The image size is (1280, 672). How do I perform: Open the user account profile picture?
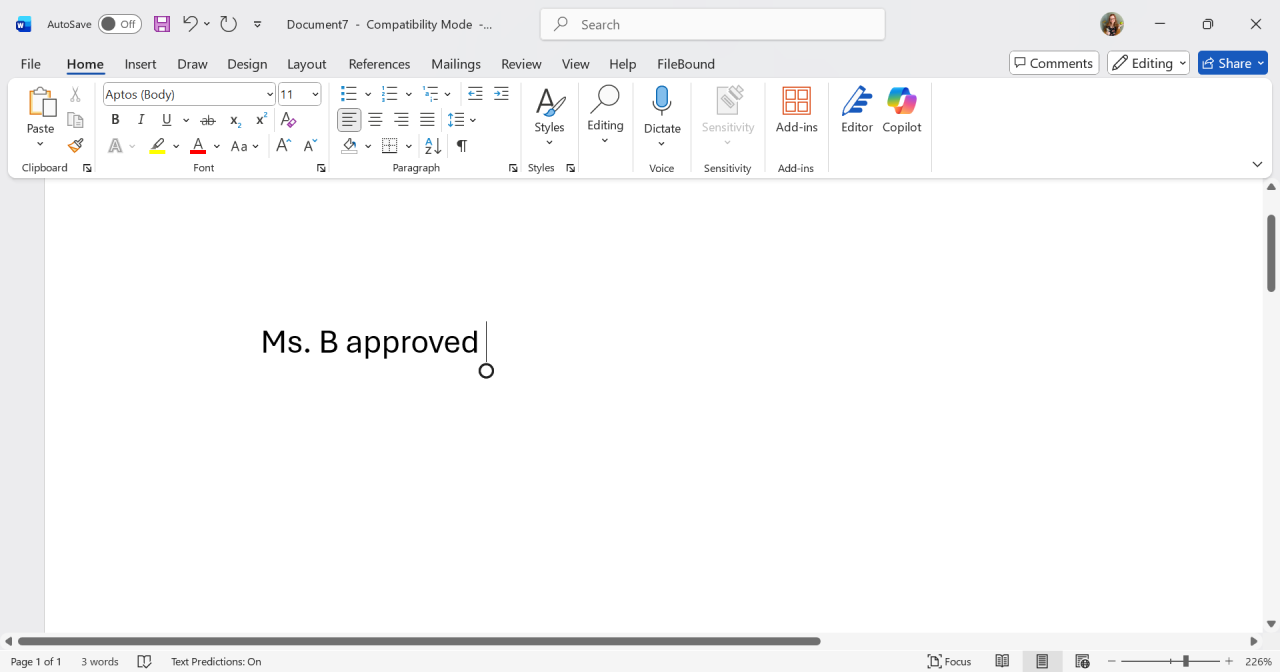tap(1112, 24)
